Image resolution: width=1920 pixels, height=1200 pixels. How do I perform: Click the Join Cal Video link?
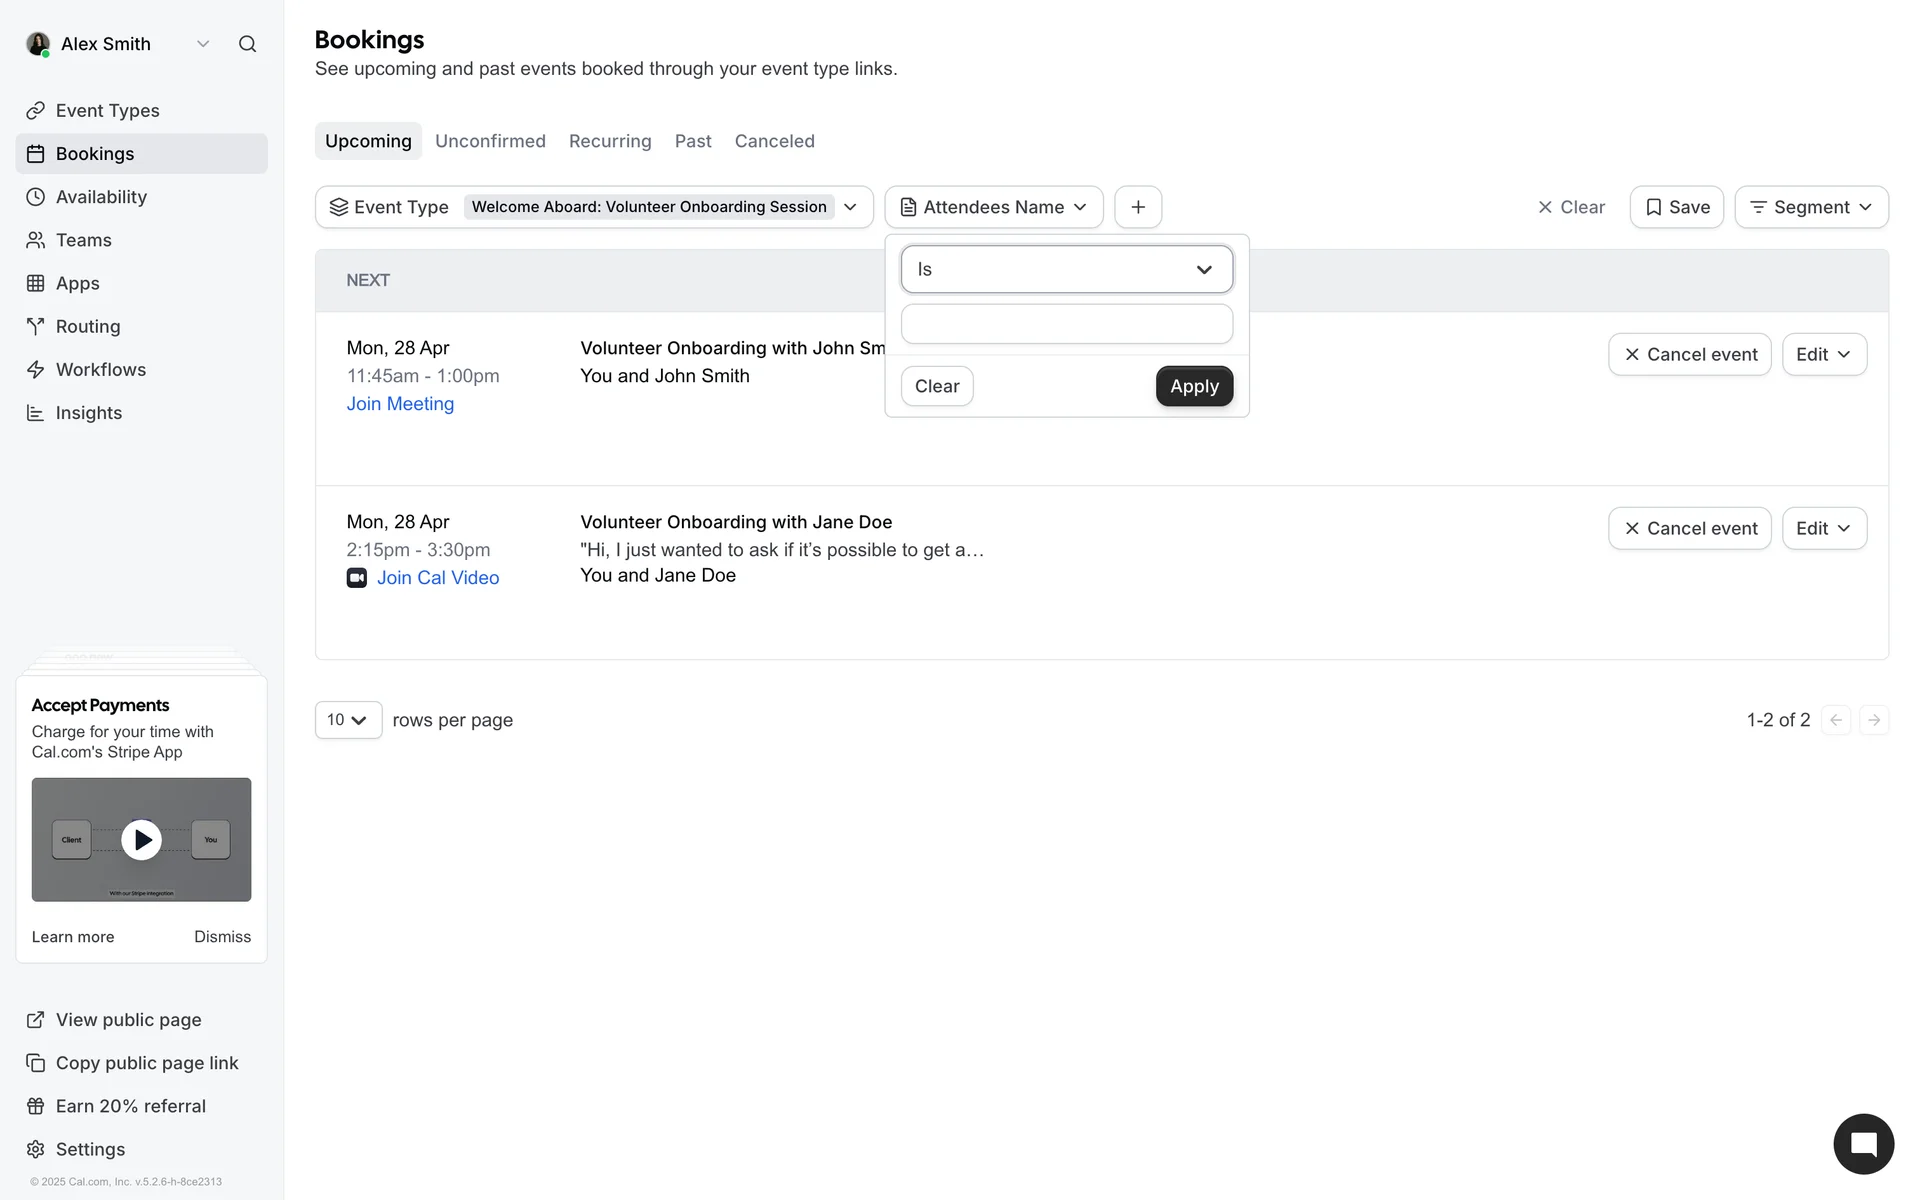(x=437, y=578)
